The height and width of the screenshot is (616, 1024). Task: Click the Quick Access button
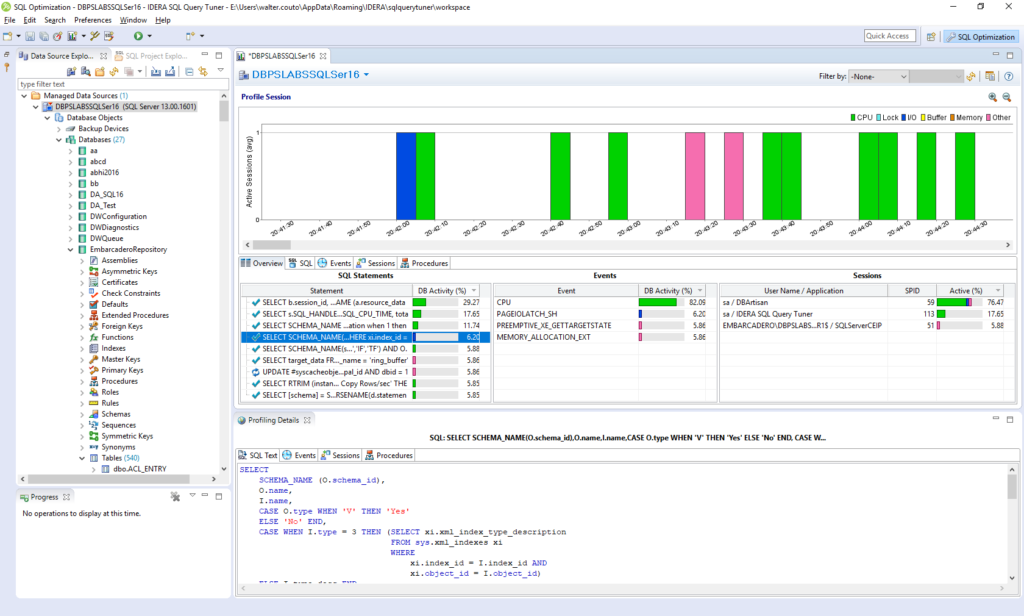889,34
